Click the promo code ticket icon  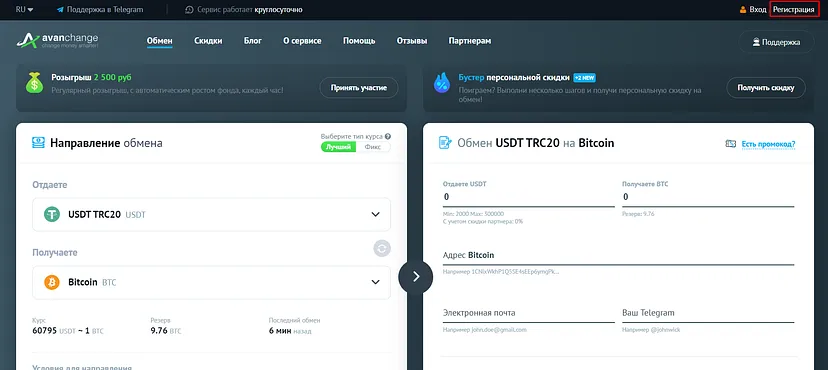[731, 144]
